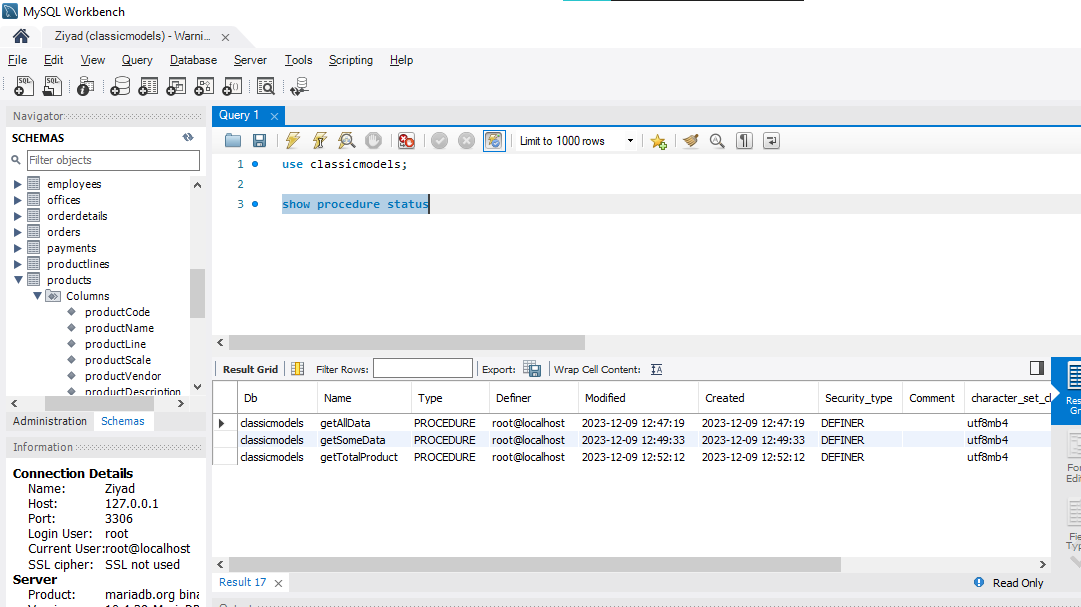Select the getSomeData procedure cell
The image size is (1081, 607).
pyautogui.click(x=363, y=440)
